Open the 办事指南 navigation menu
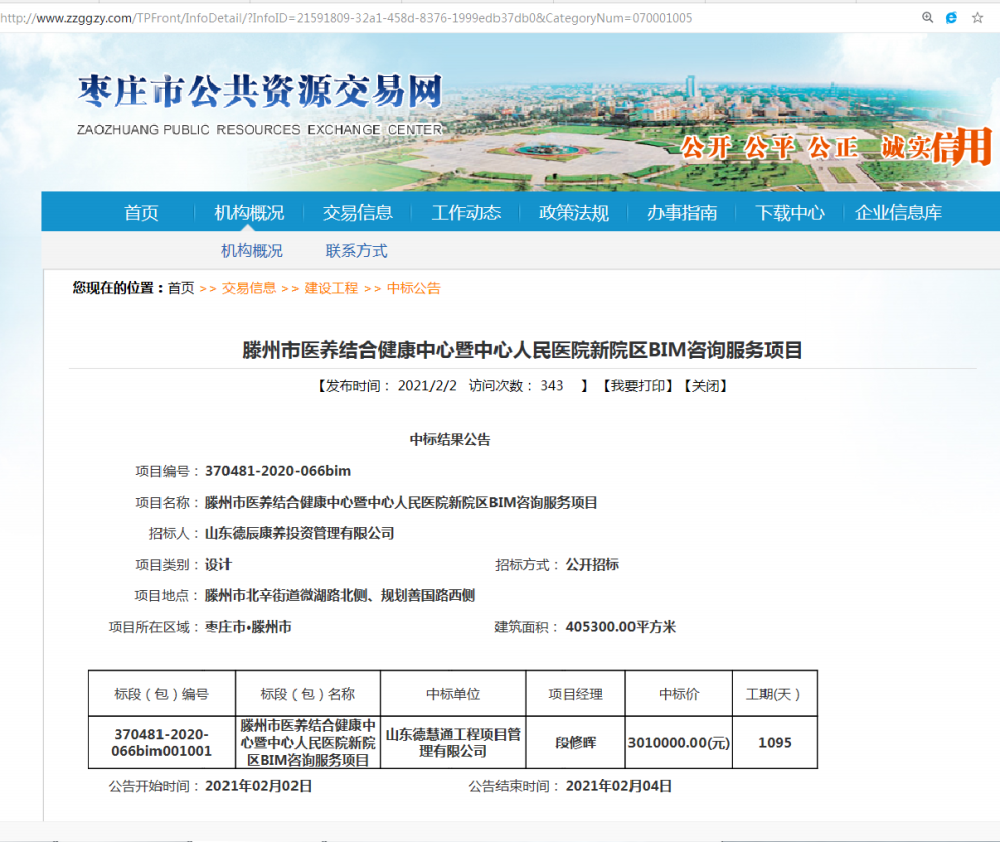This screenshot has height=842, width=1000. coord(681,212)
